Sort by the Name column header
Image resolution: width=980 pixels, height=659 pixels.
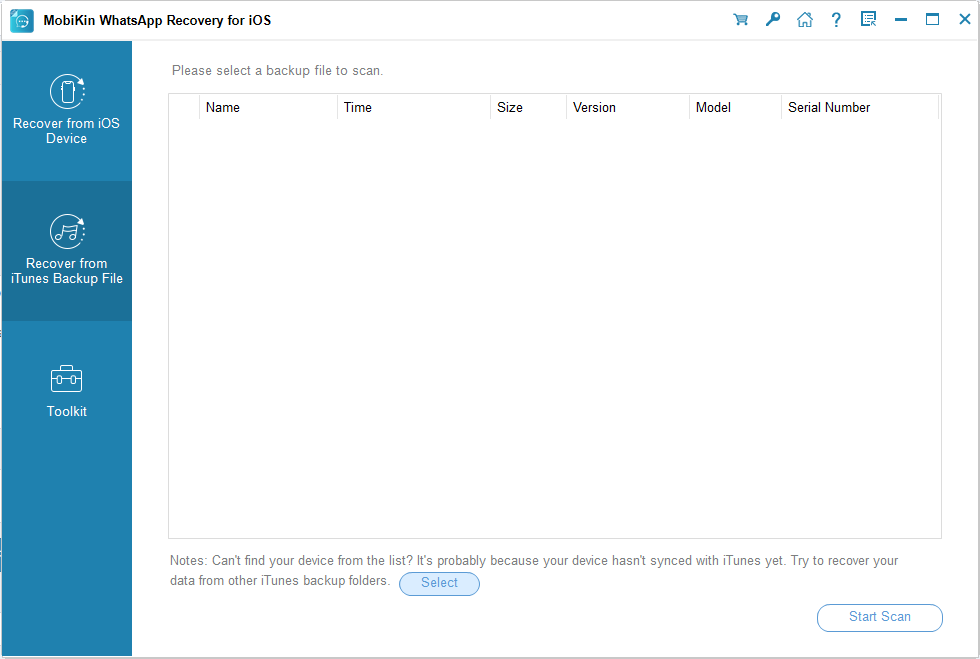click(268, 108)
